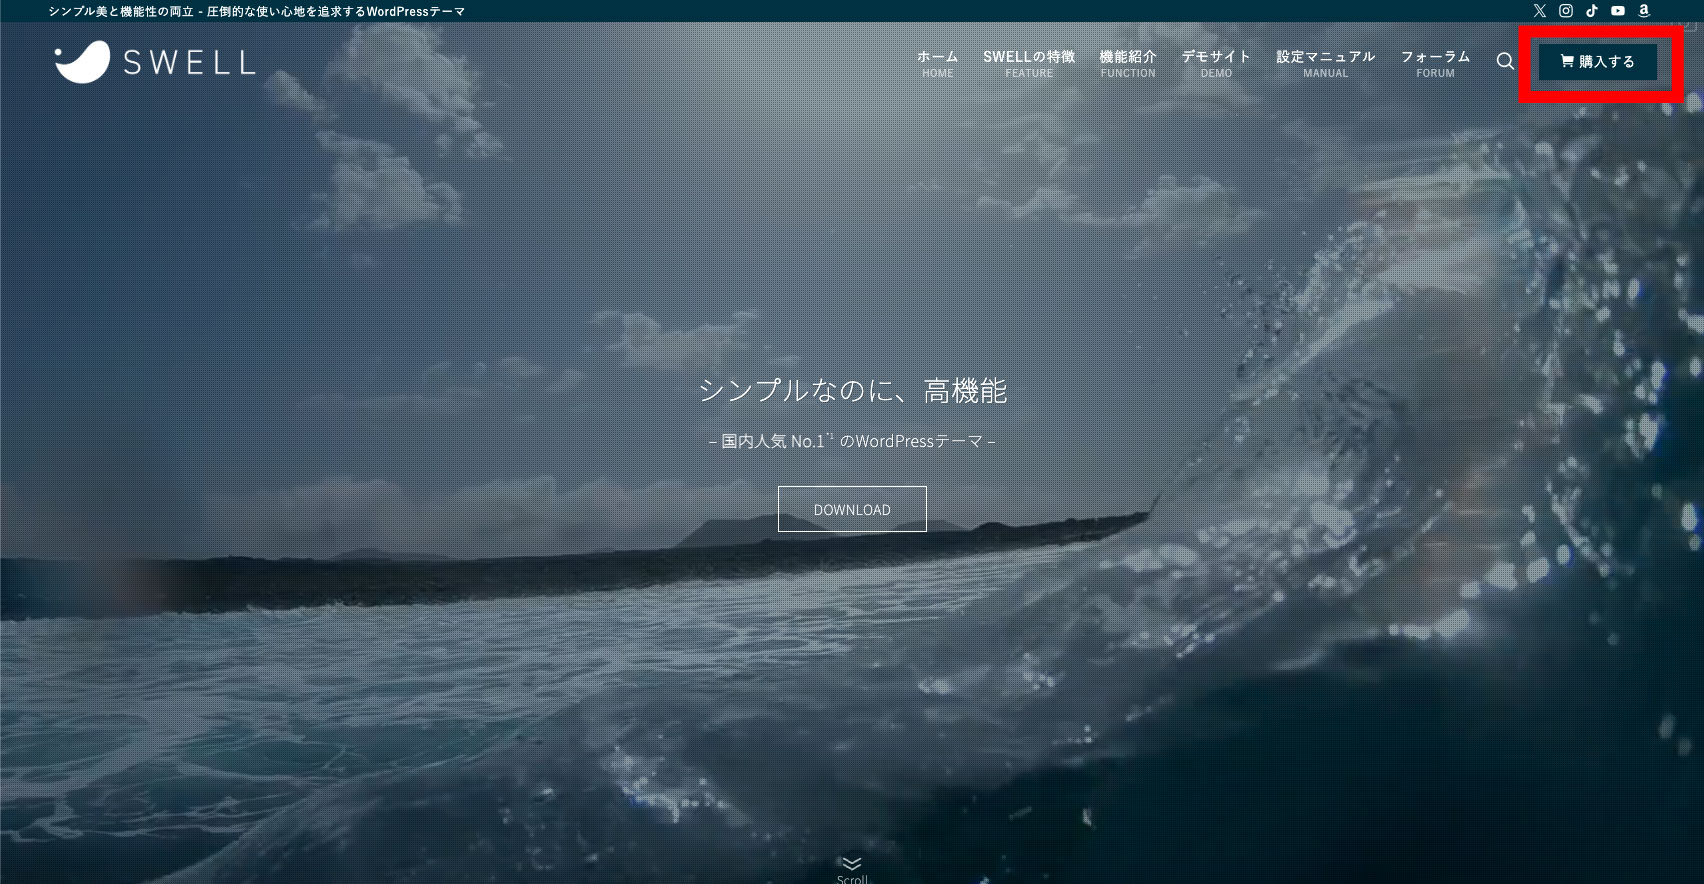The height and width of the screenshot is (884, 1704).
Task: Click the magnifying glass search icon
Action: [x=1505, y=62]
